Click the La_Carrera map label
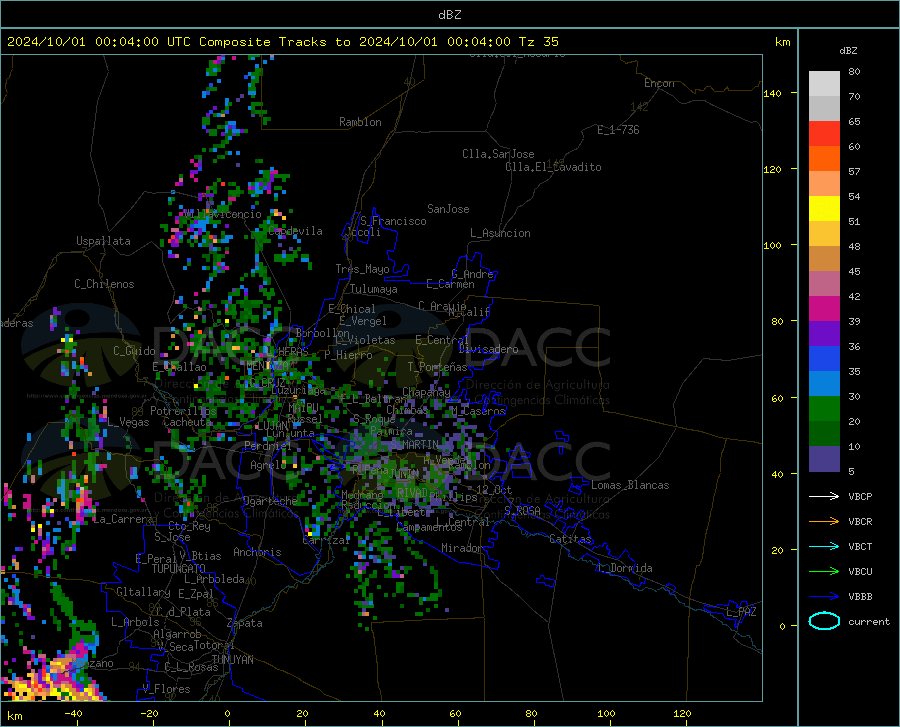Viewport: 900px width, 727px height. click(x=123, y=519)
